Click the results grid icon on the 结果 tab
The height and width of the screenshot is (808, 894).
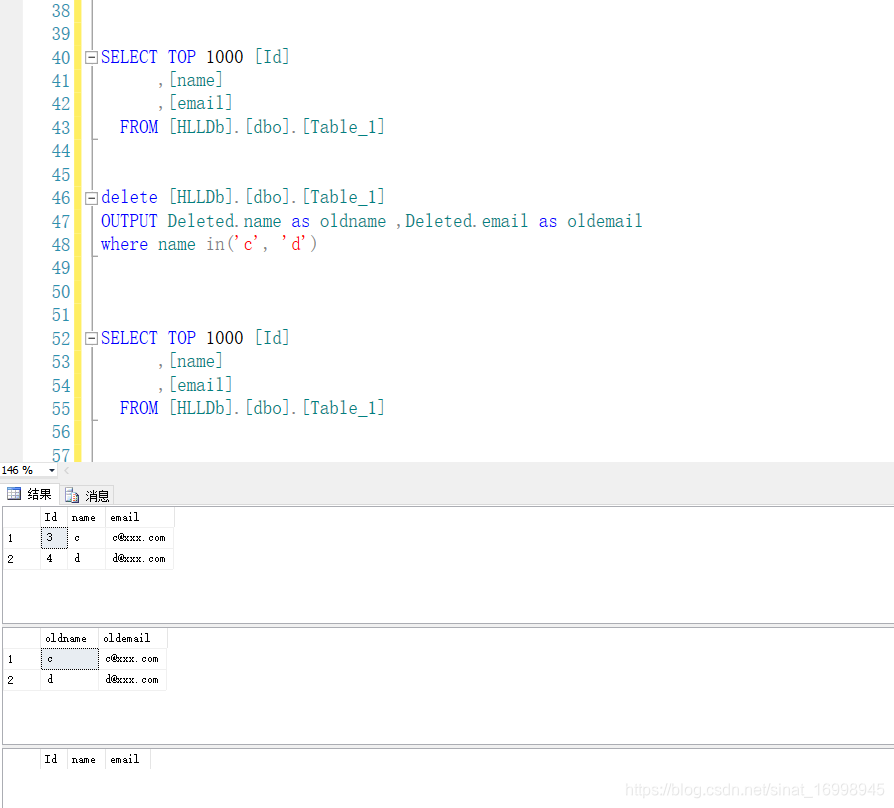[16, 494]
